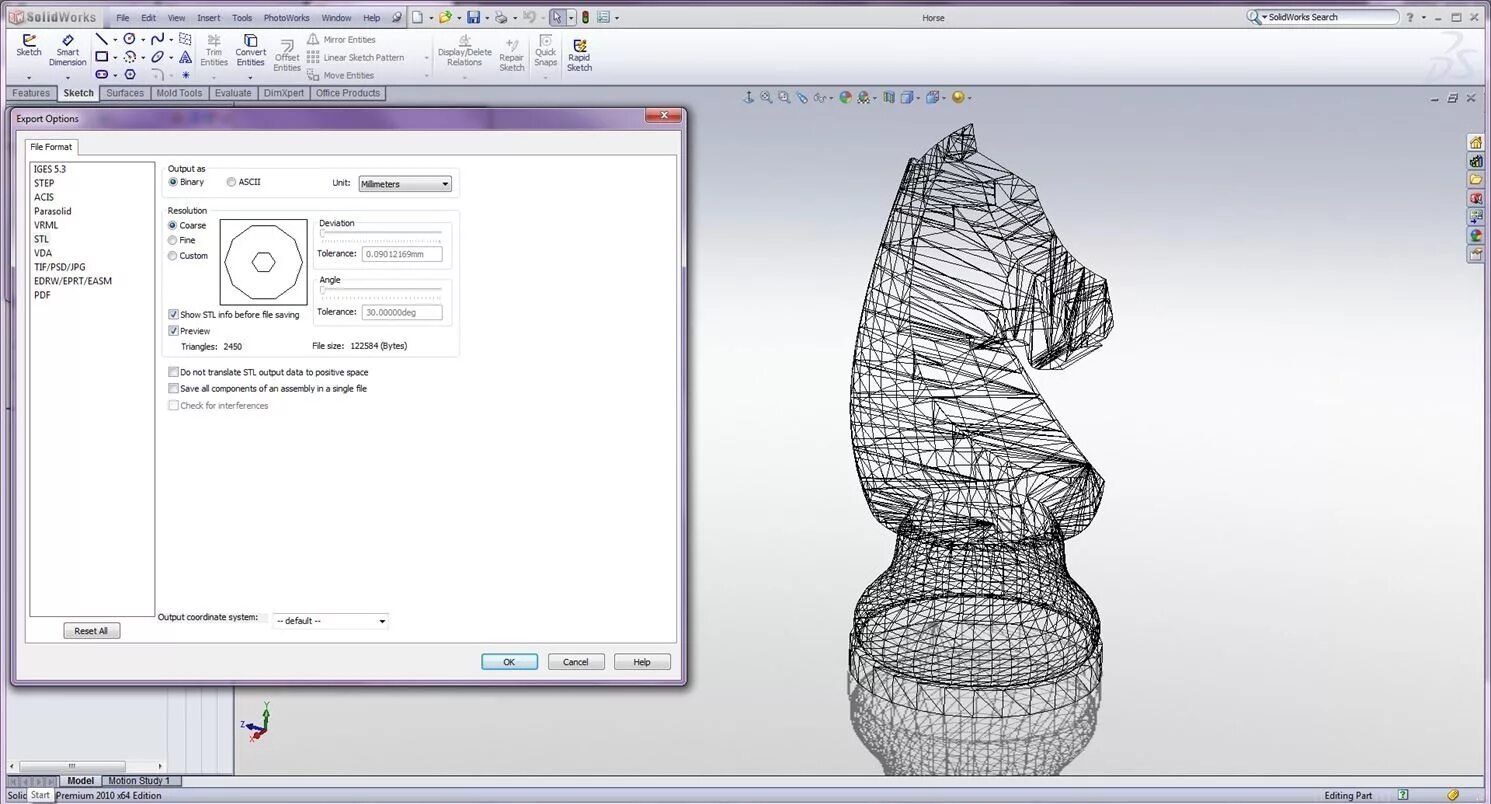Select the Point sketch tool

[185, 75]
